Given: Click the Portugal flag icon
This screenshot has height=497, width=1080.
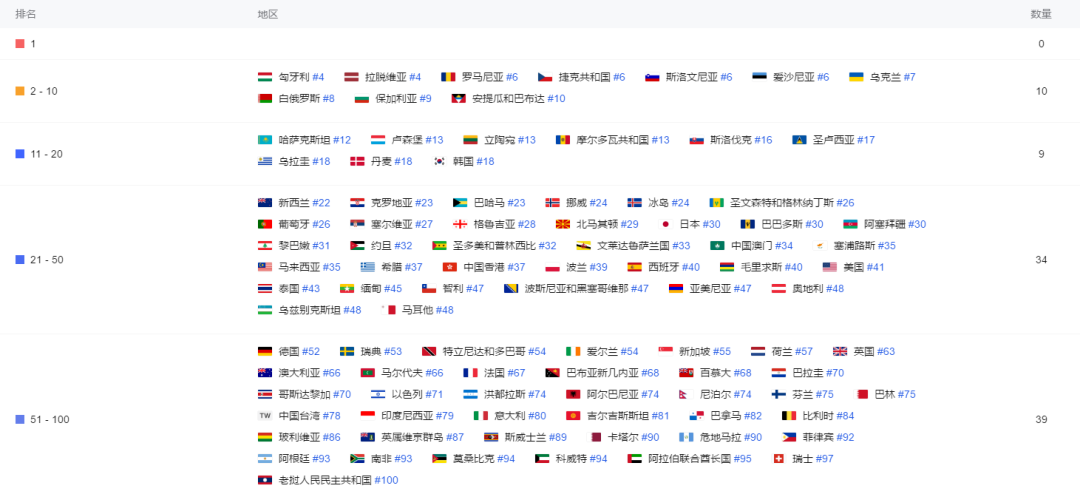Looking at the screenshot, I should [x=264, y=224].
